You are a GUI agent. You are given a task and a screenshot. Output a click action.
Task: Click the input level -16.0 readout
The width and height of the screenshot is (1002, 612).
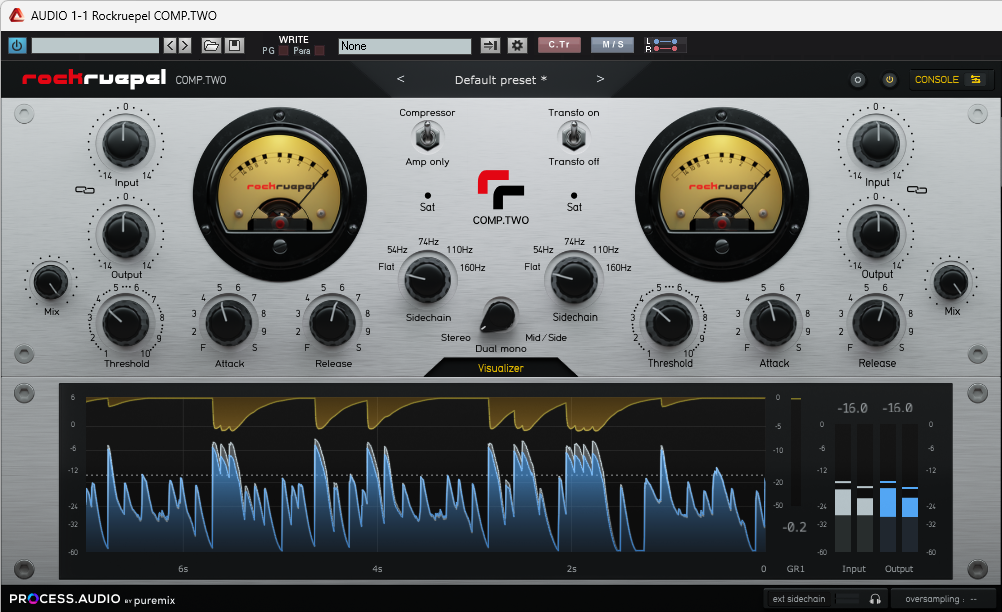(x=852, y=408)
